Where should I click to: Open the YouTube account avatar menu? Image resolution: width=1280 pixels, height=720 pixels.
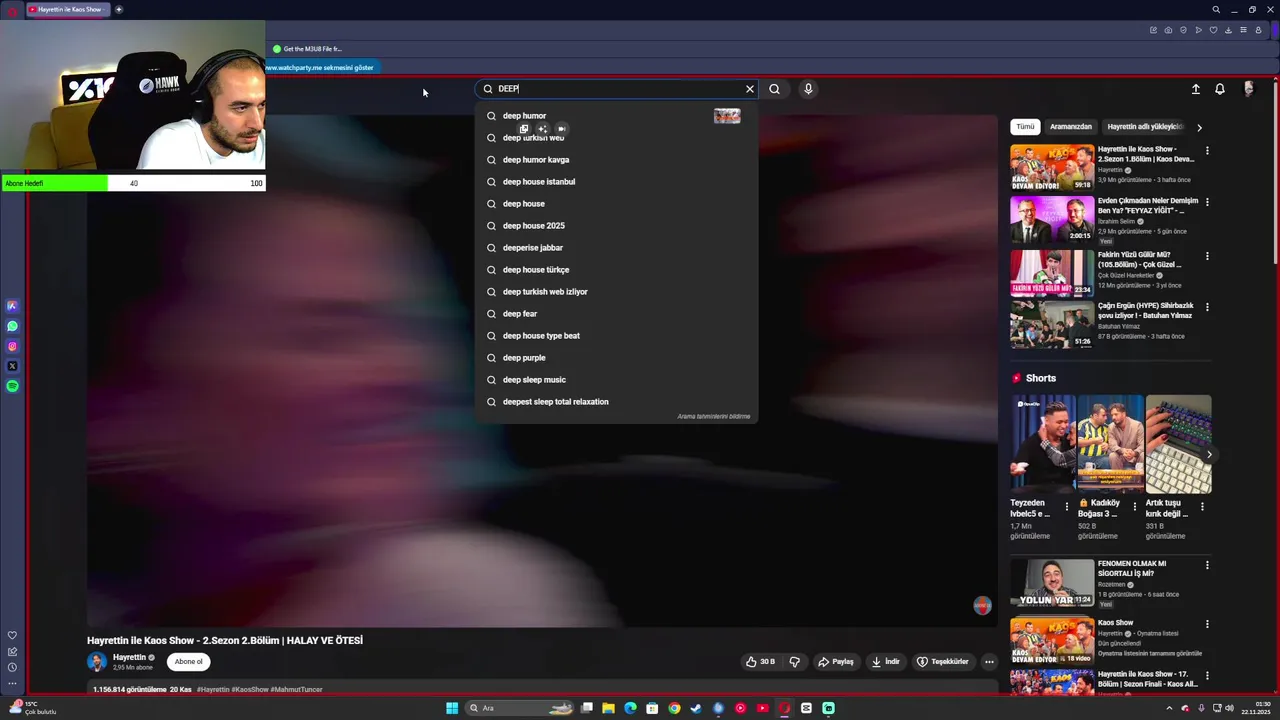click(x=1248, y=89)
